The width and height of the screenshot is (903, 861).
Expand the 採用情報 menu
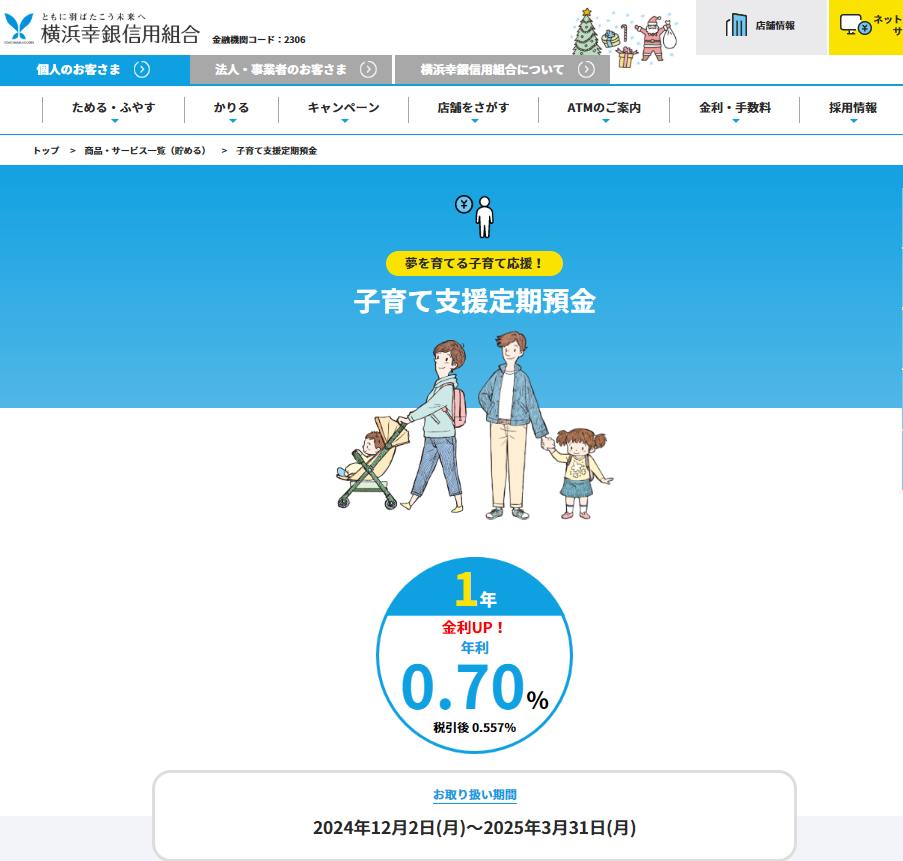tap(853, 109)
